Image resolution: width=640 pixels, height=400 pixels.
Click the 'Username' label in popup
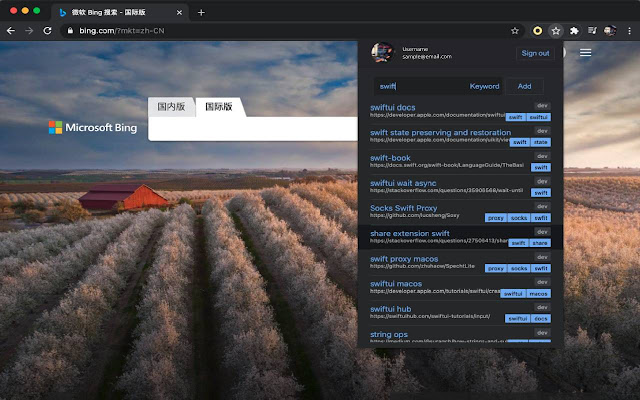[415, 49]
